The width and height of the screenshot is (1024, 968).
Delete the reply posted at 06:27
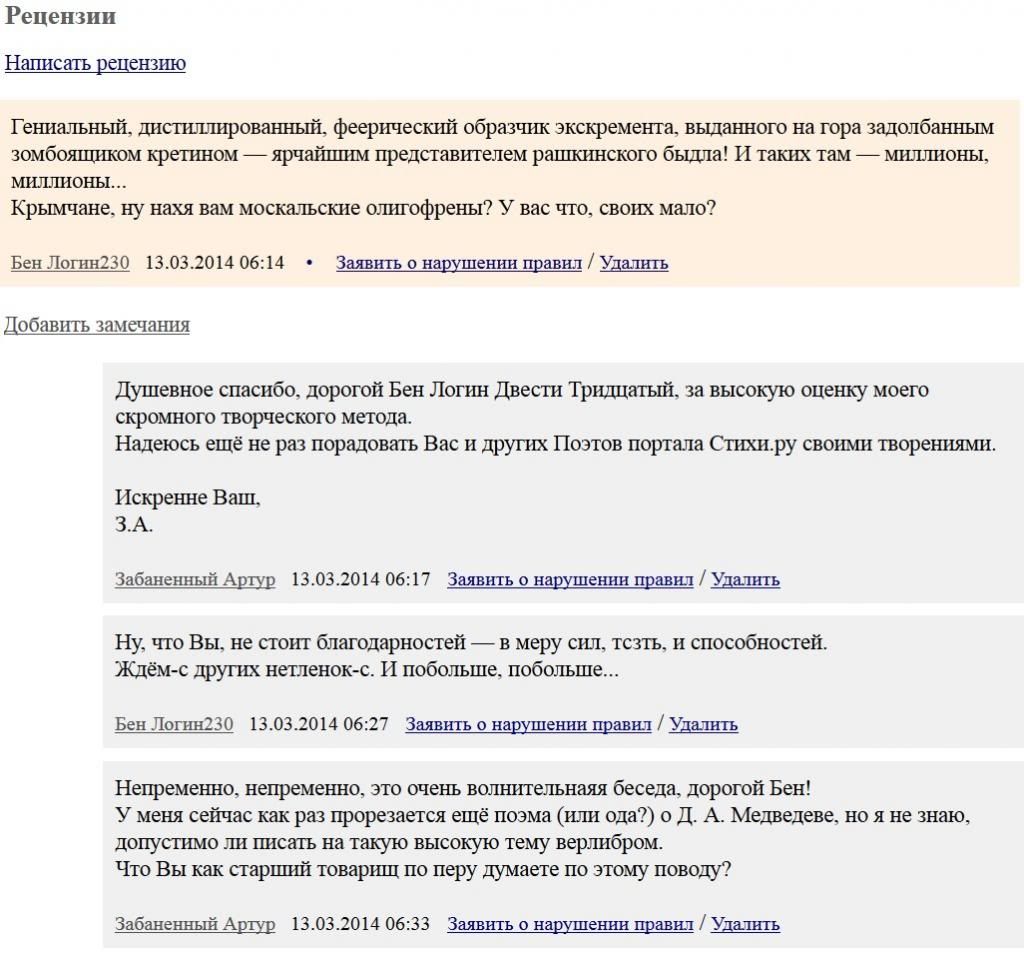[x=703, y=724]
